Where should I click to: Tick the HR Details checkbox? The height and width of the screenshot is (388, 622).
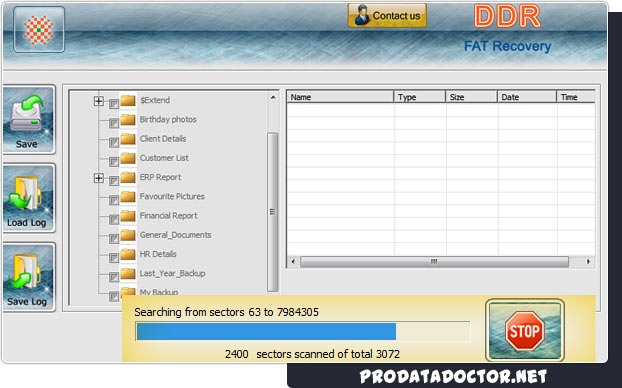point(114,258)
